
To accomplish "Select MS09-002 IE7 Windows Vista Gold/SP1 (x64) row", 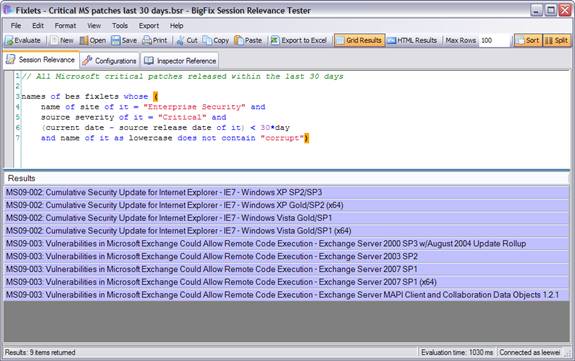I will coord(287,231).
